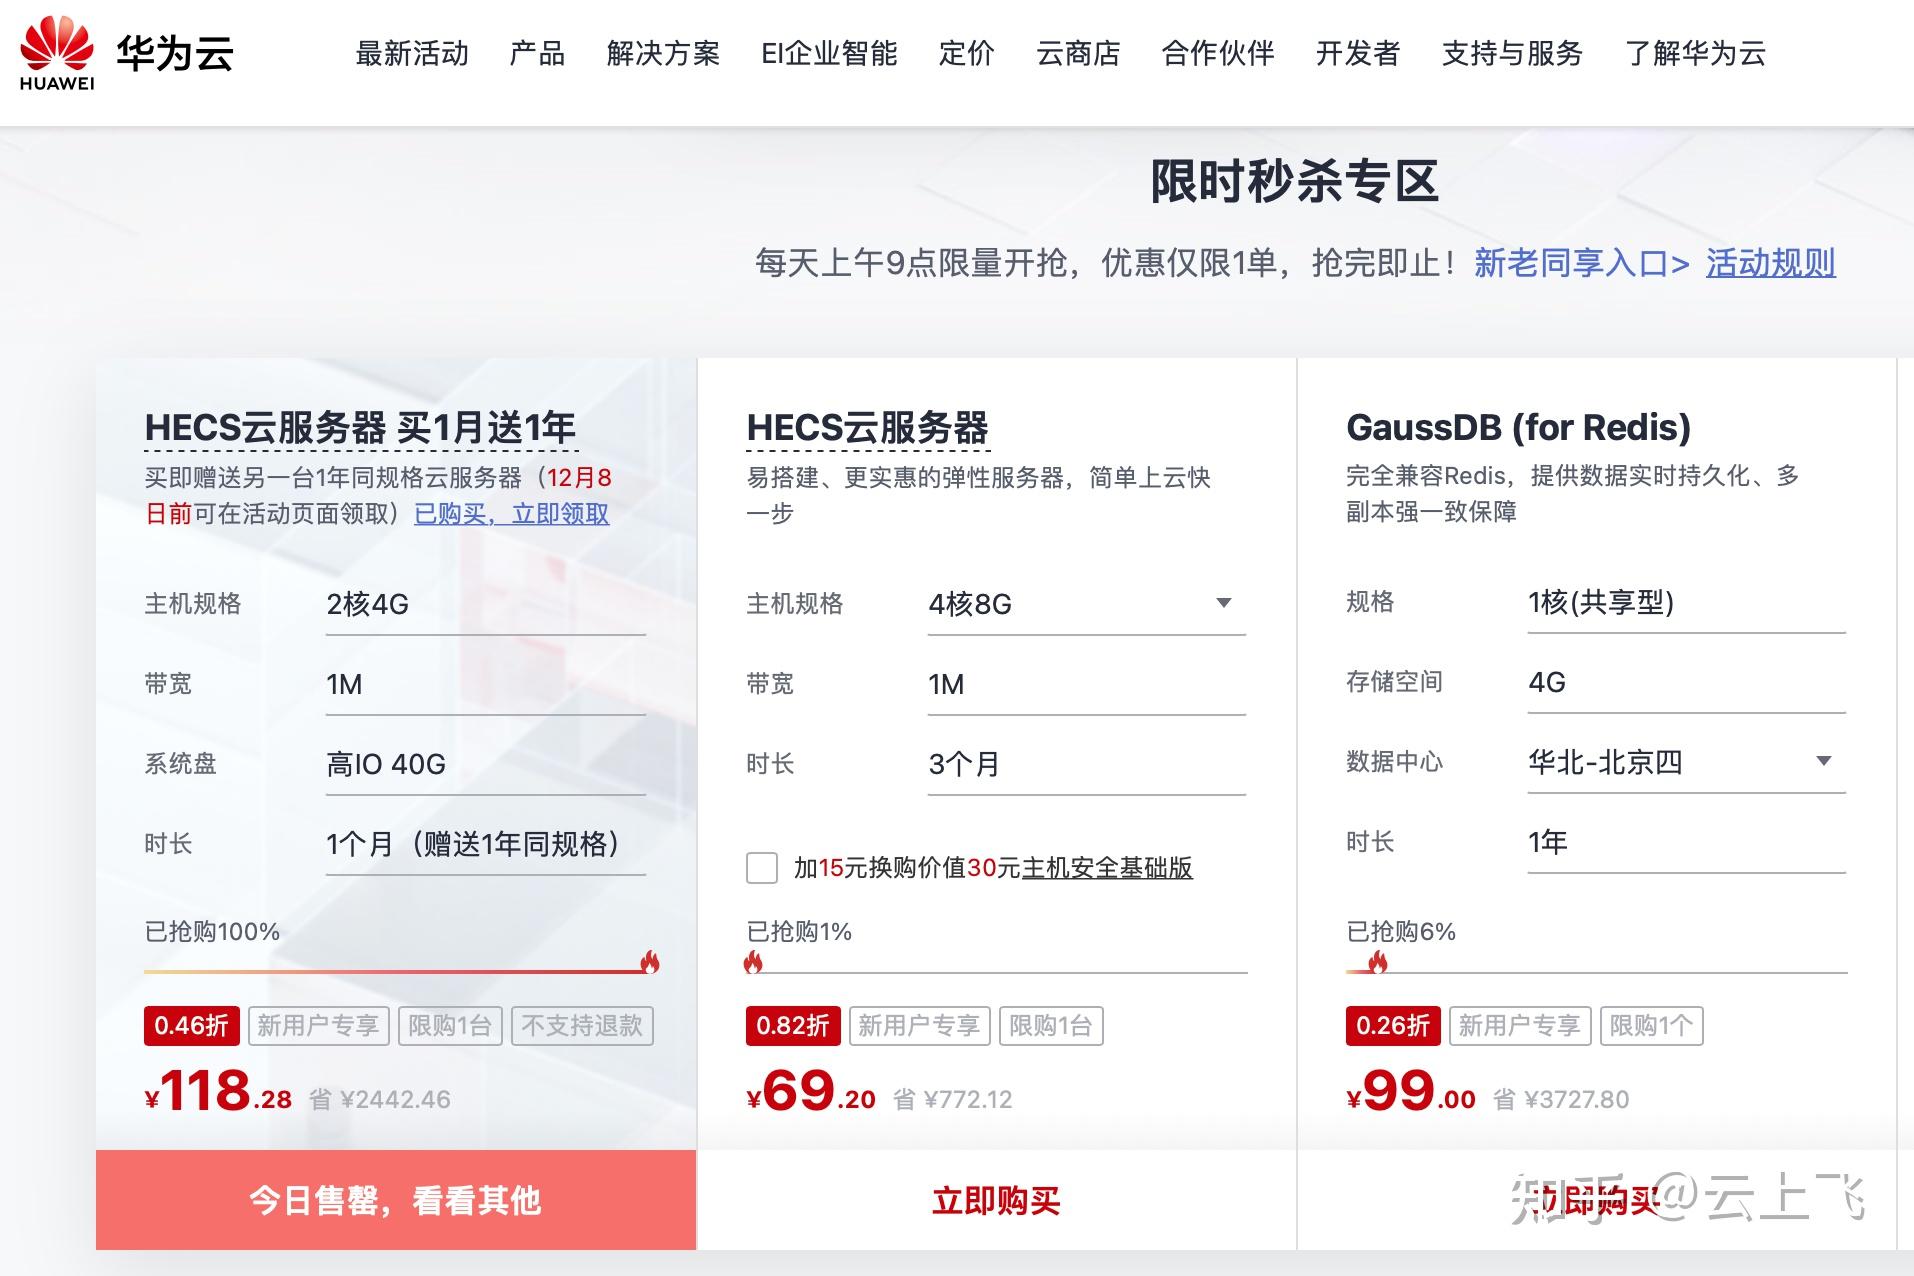Open the 解决方案 menu
This screenshot has width=1914, height=1276.
click(x=663, y=53)
